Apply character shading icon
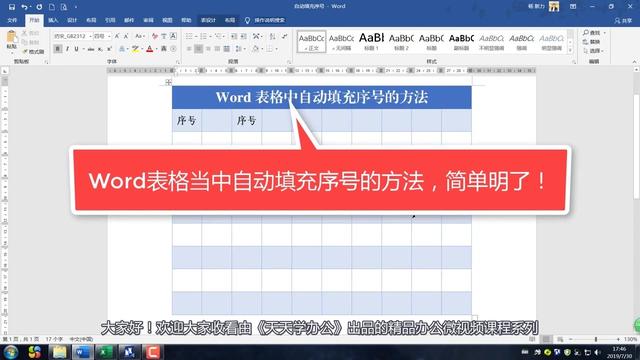The width and height of the screenshot is (640, 360). point(164,49)
